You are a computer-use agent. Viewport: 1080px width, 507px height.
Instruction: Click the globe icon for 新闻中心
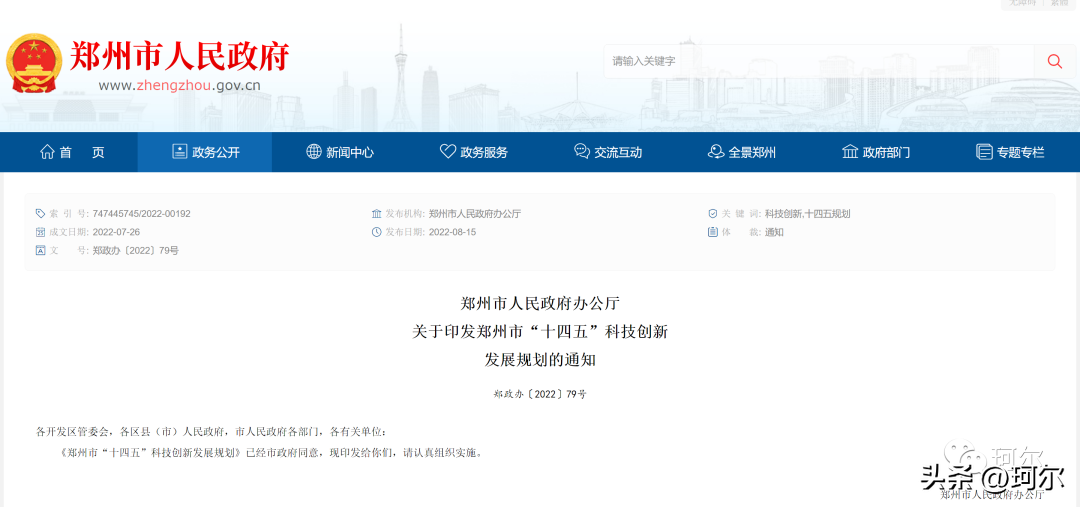pyautogui.click(x=313, y=152)
